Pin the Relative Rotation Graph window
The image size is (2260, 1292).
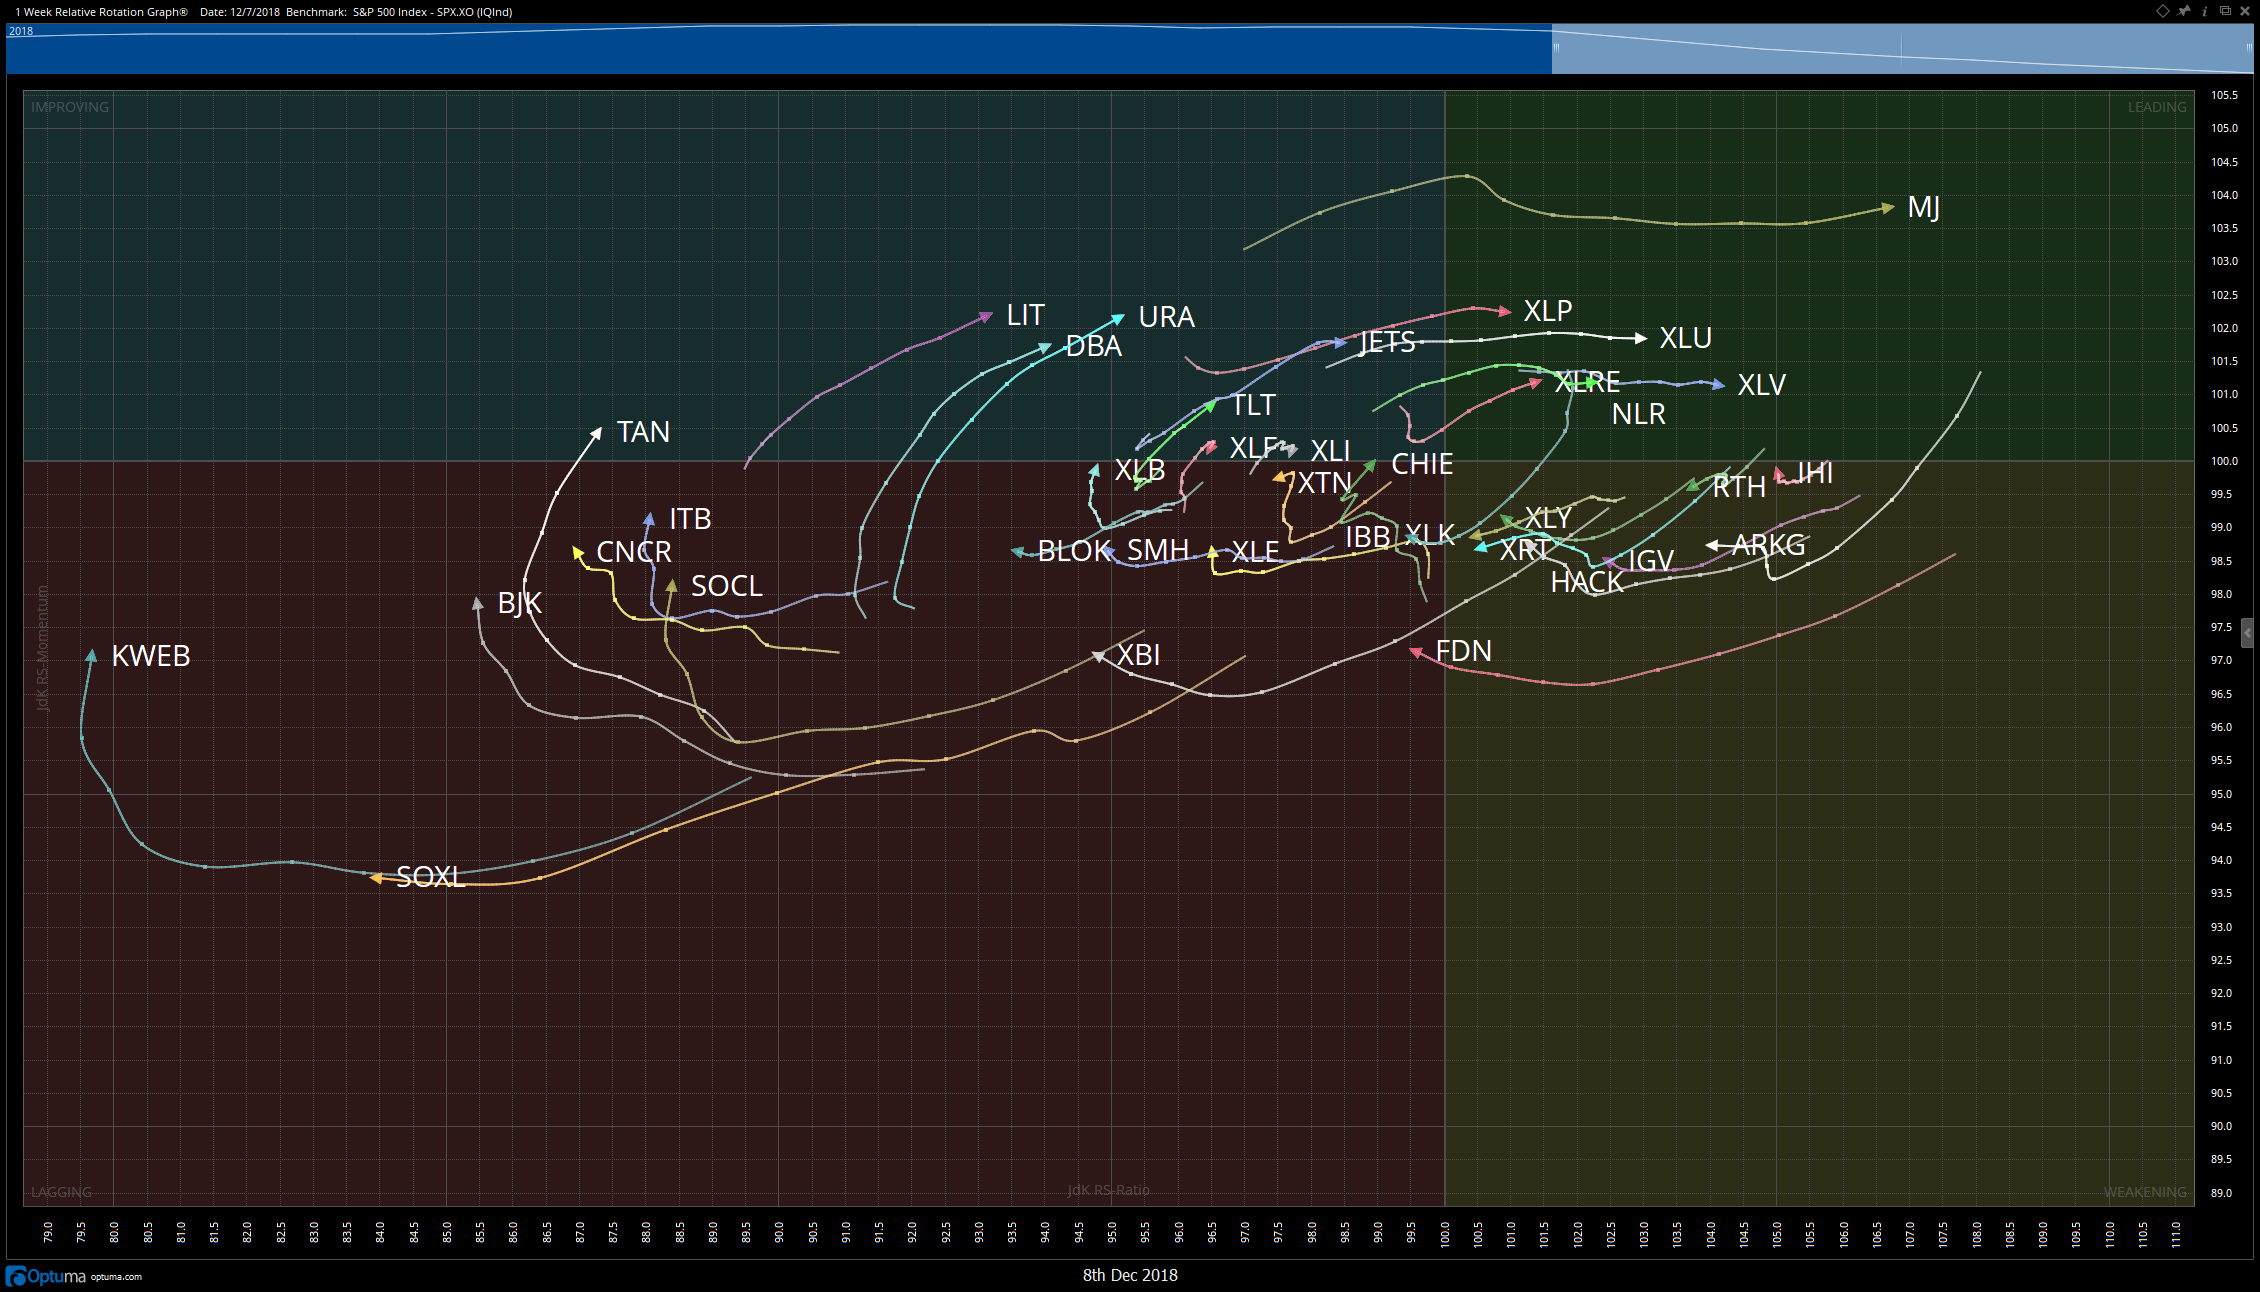(x=2184, y=11)
